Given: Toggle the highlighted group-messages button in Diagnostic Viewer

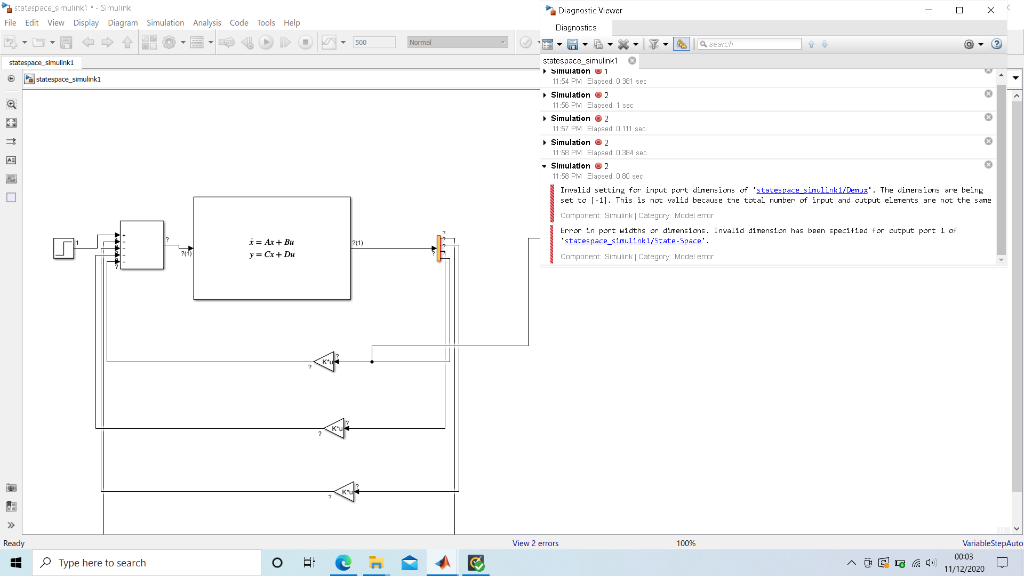Looking at the screenshot, I should (x=682, y=44).
